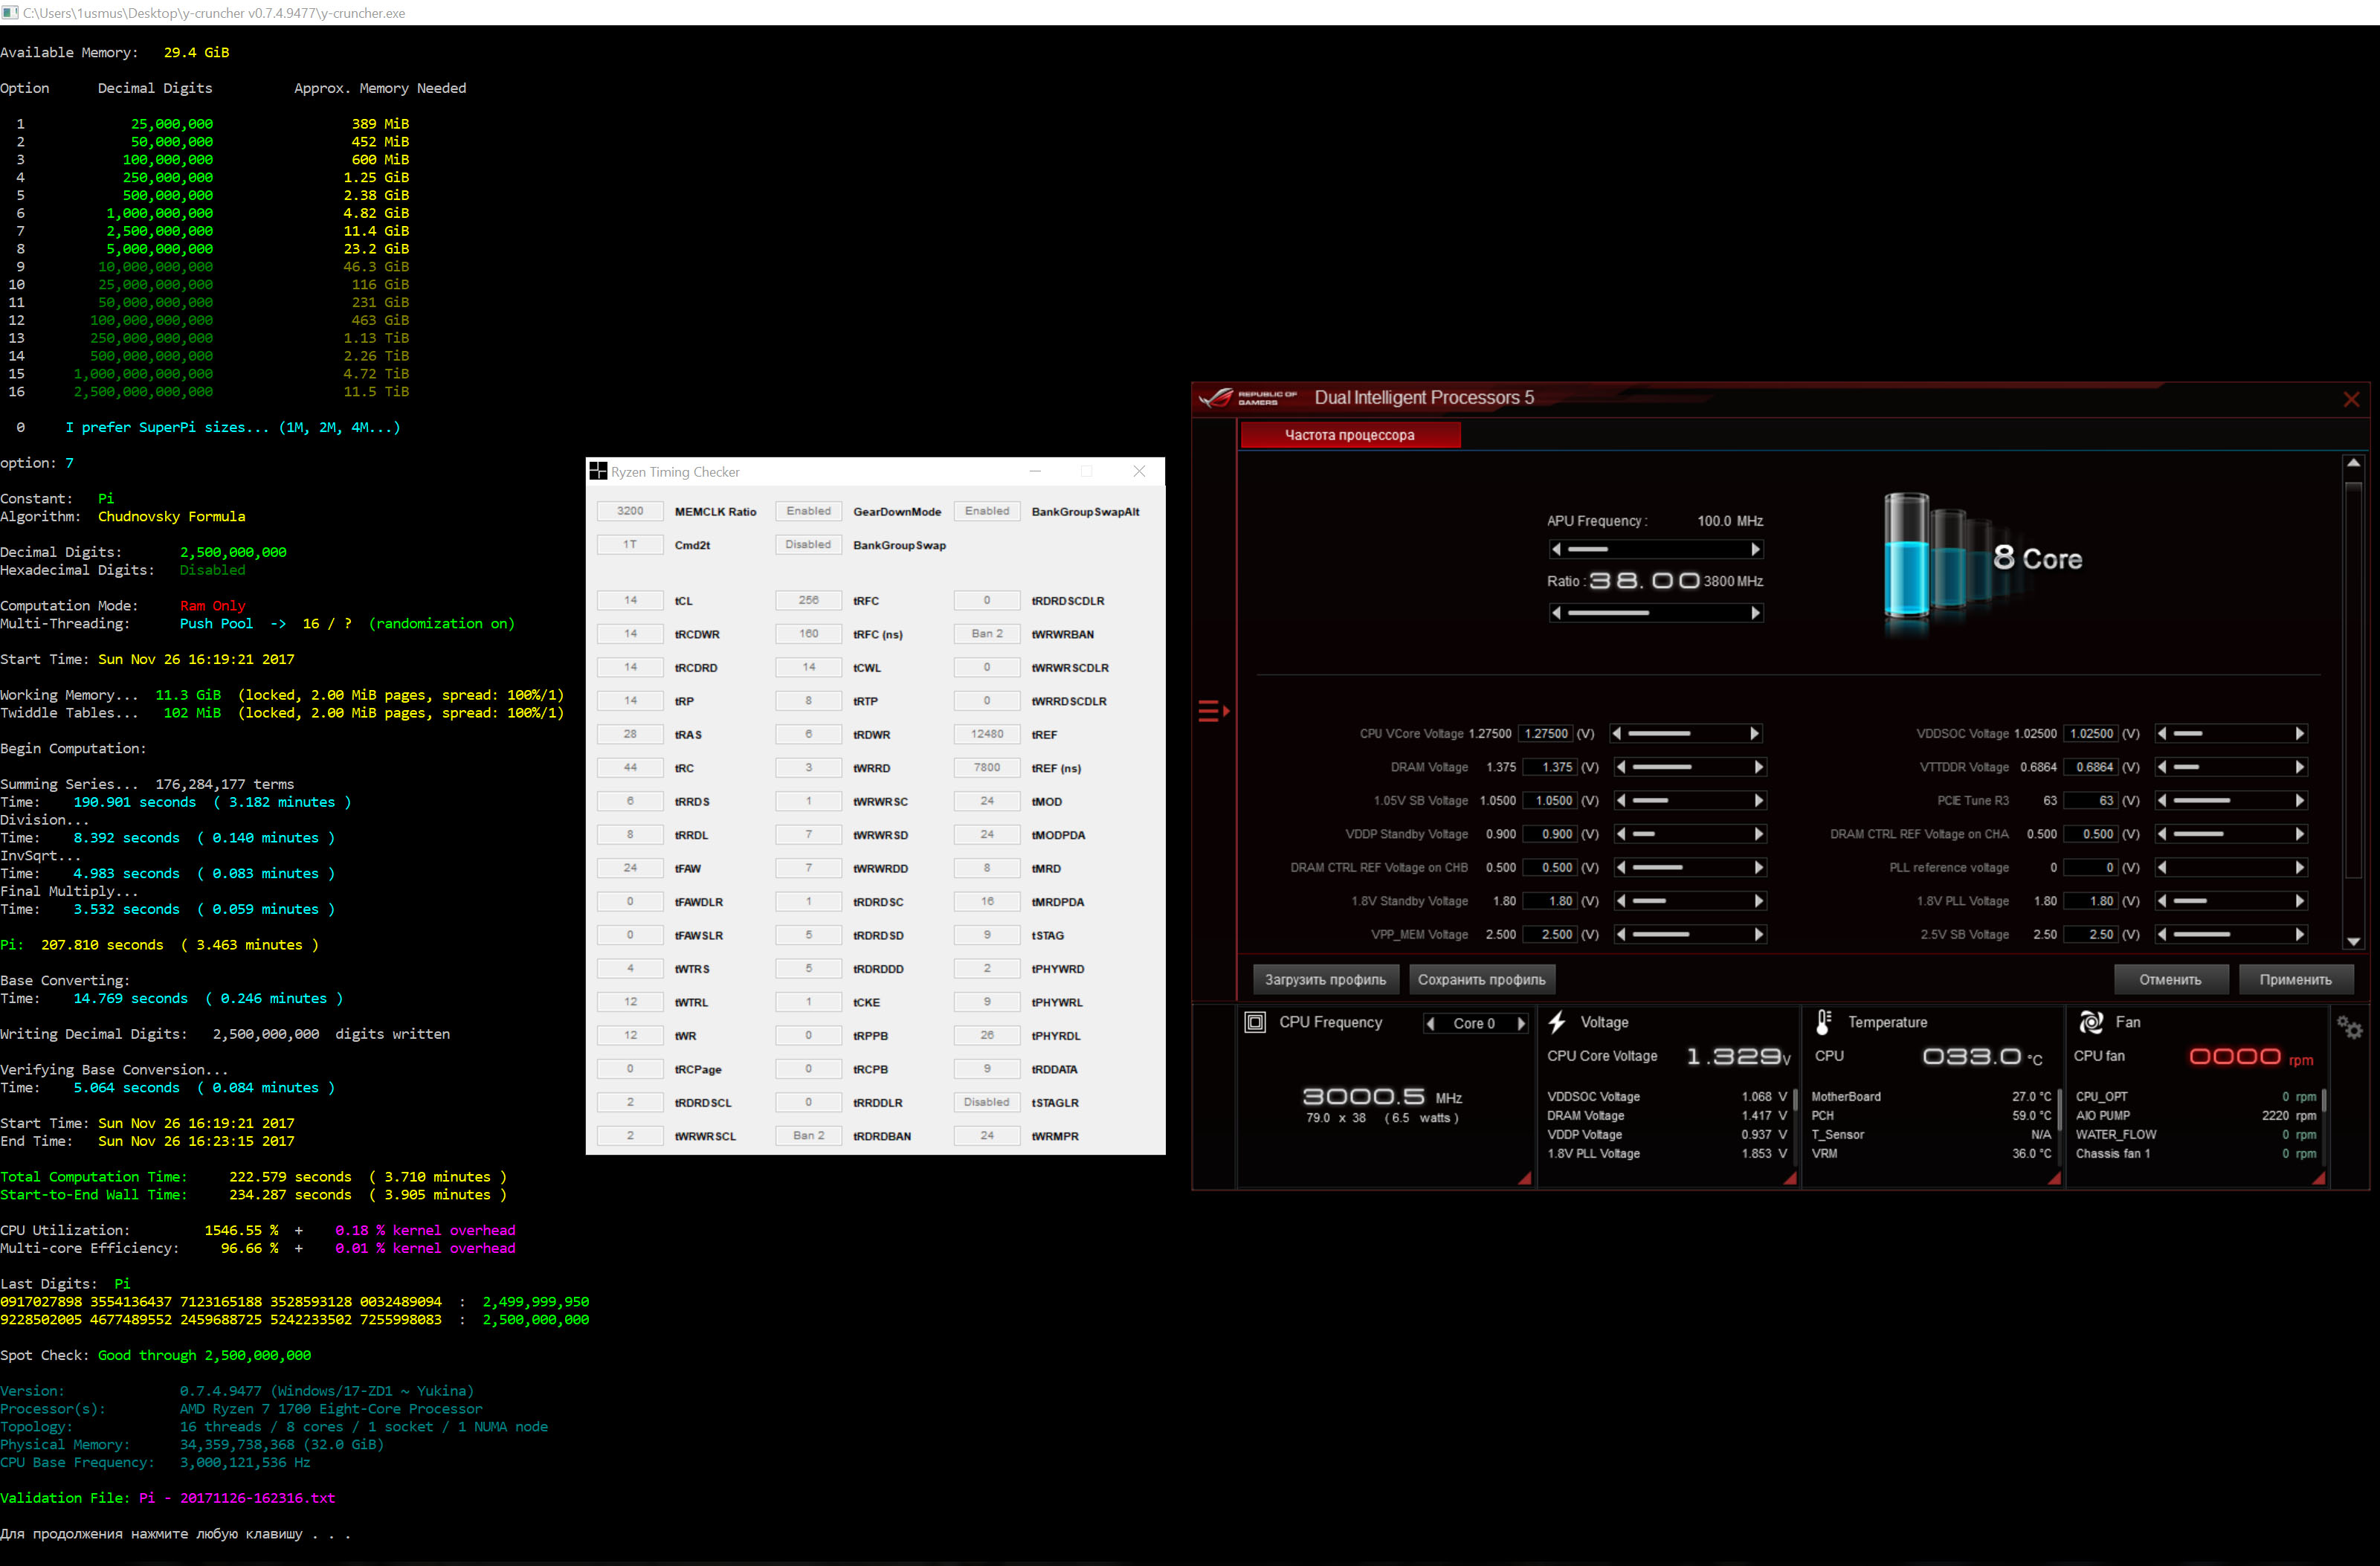This screenshot has height=1566, width=2380.
Task: Click the Temperature thermometer icon
Action: tap(1823, 1022)
